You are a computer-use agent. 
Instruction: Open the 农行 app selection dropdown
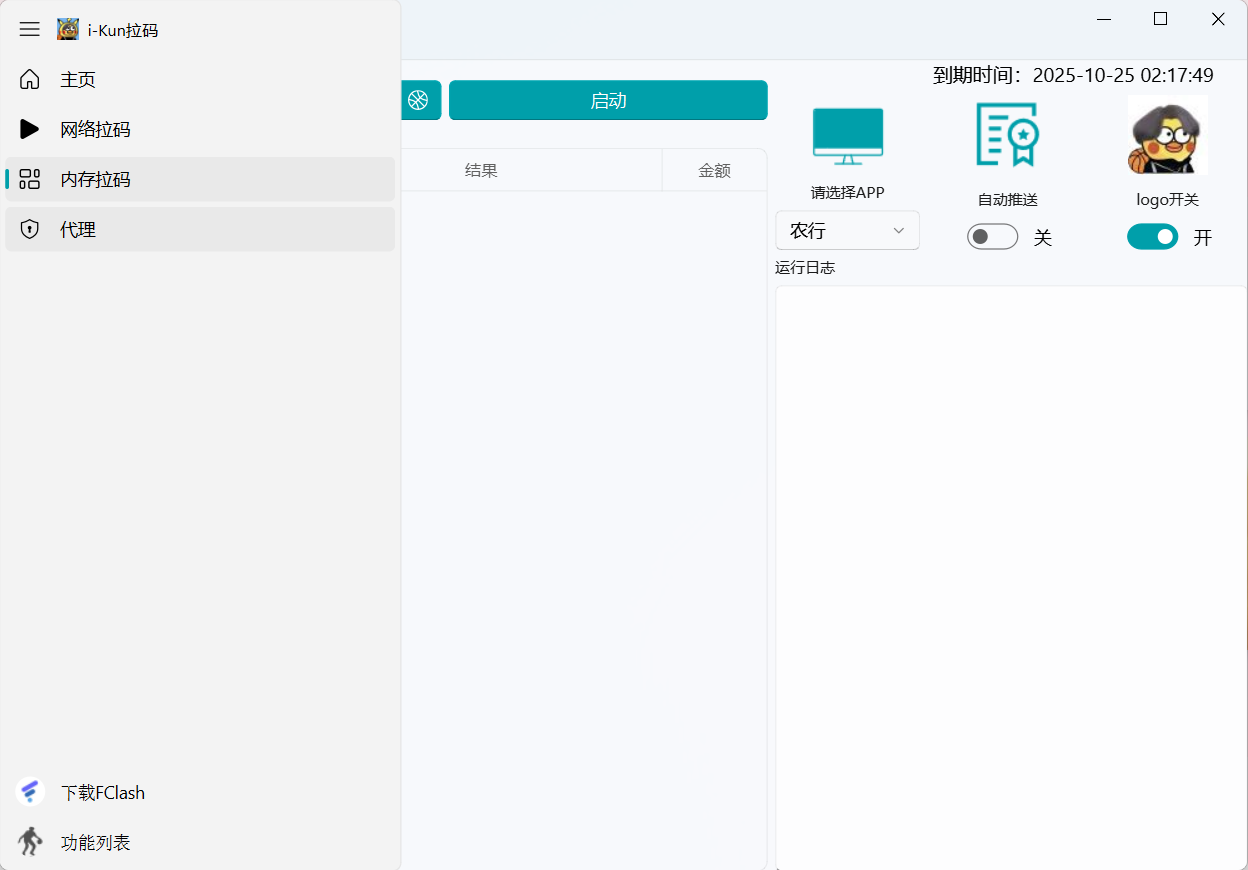point(847,231)
